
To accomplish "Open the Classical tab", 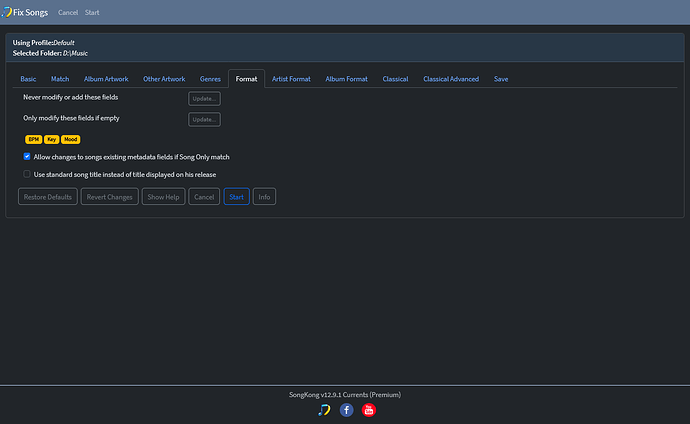I will tap(395, 79).
